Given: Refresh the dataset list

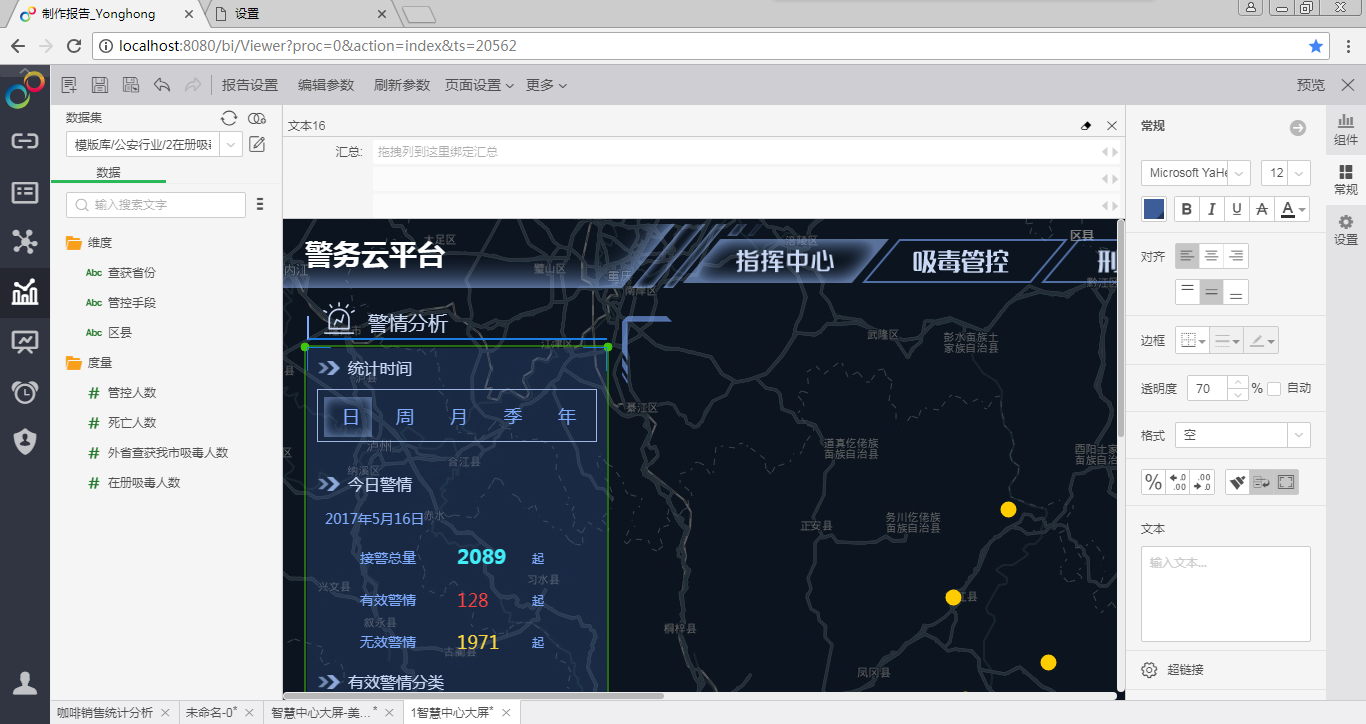Looking at the screenshot, I should pos(229,118).
